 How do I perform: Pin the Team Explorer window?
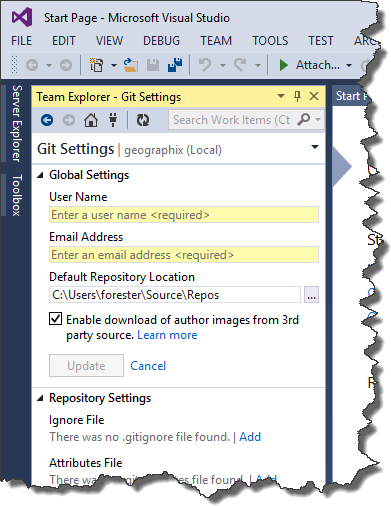(x=297, y=97)
